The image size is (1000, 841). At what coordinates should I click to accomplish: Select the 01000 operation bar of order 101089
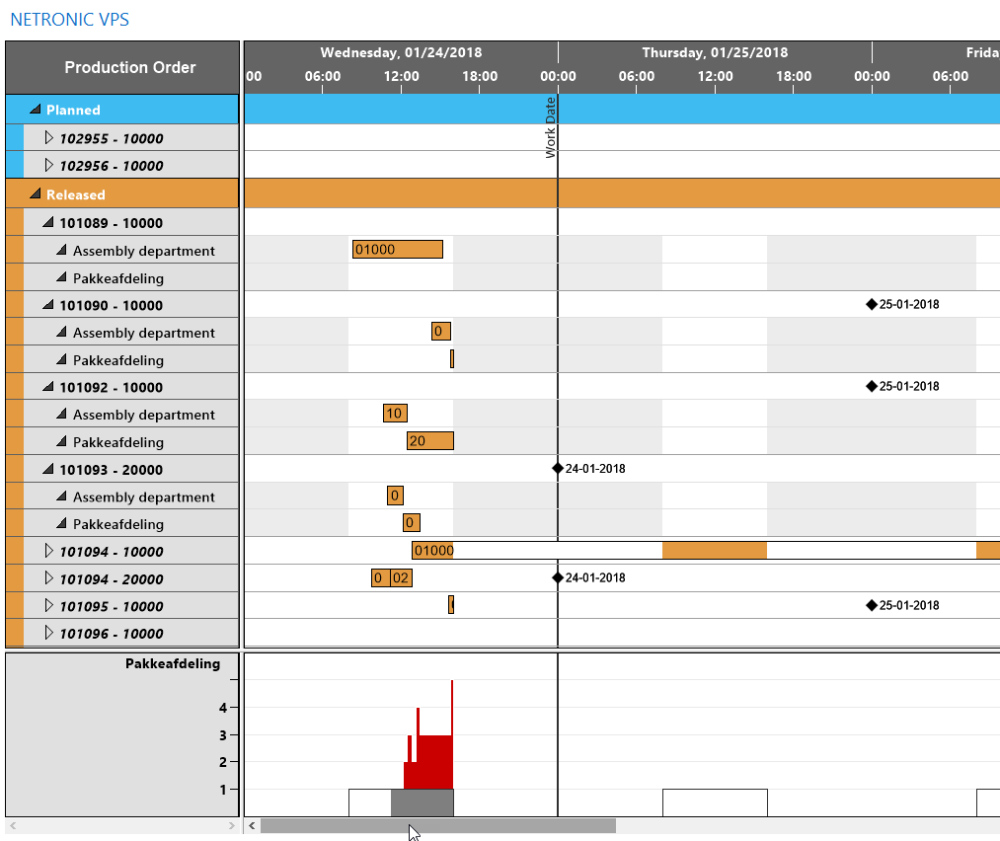click(x=397, y=249)
